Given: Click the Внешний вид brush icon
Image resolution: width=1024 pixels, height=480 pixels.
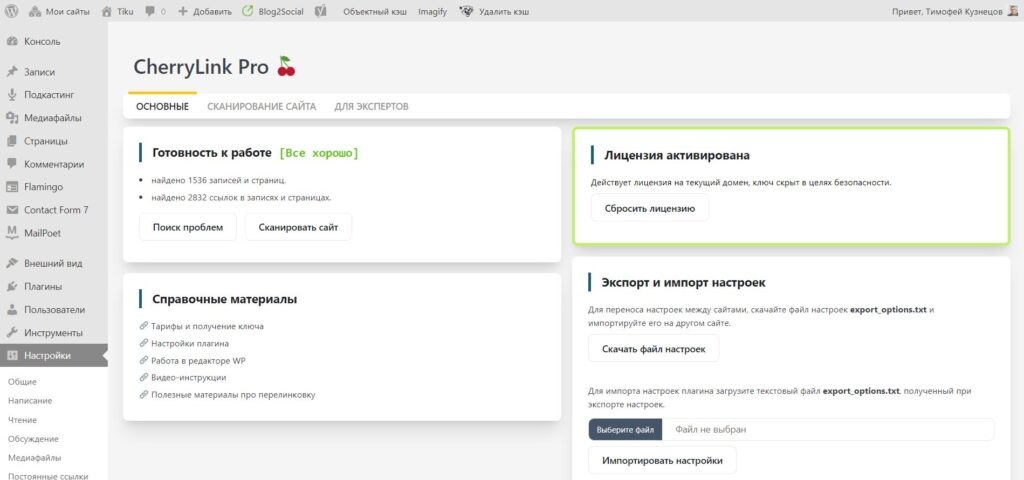Looking at the screenshot, I should (12, 263).
